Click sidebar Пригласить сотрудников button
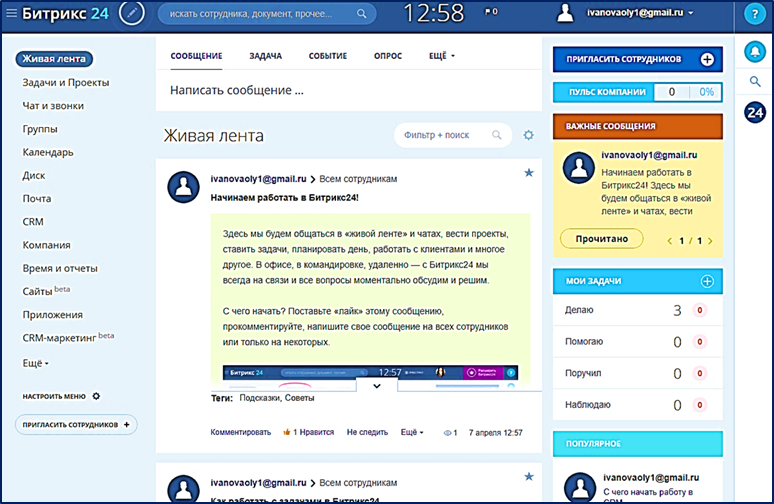This screenshot has width=774, height=504. [x=76, y=425]
